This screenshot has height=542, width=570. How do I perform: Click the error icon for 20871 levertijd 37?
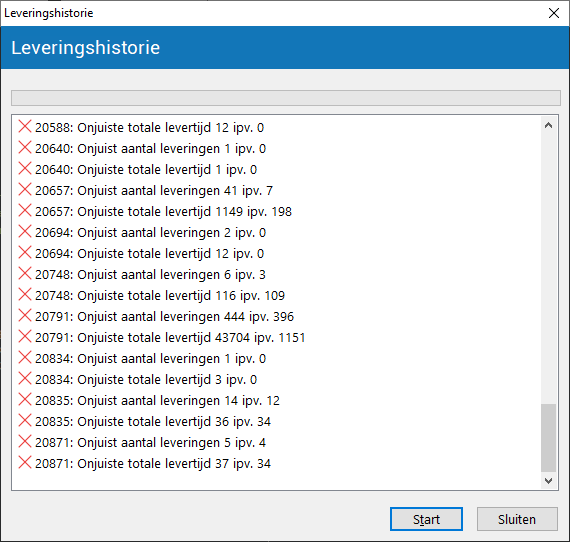(x=25, y=462)
